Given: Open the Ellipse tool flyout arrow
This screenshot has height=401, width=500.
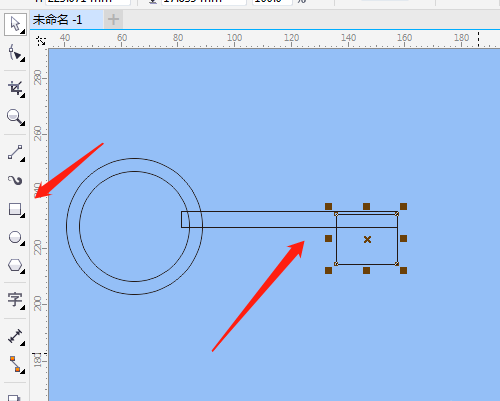Looking at the screenshot, I should tap(23, 244).
